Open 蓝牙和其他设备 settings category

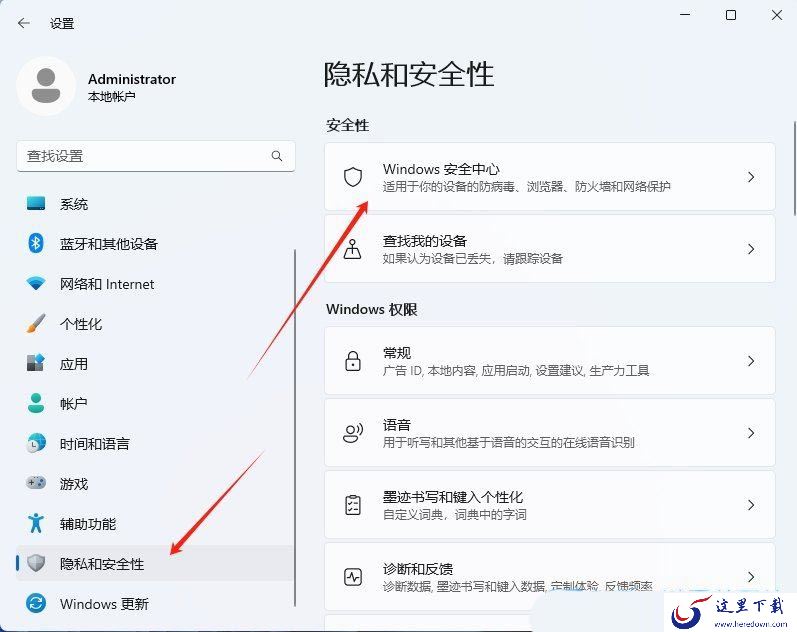[156, 244]
